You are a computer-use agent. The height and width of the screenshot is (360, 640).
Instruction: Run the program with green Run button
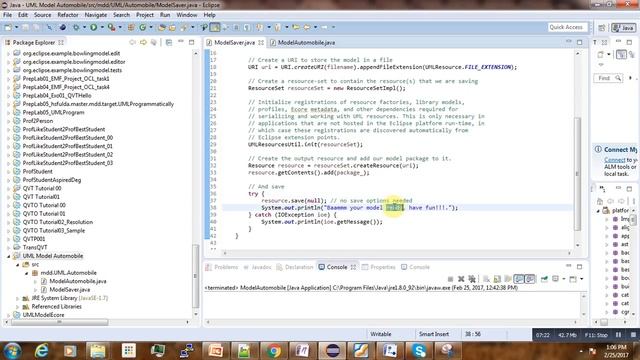pyautogui.click(x=93, y=27)
